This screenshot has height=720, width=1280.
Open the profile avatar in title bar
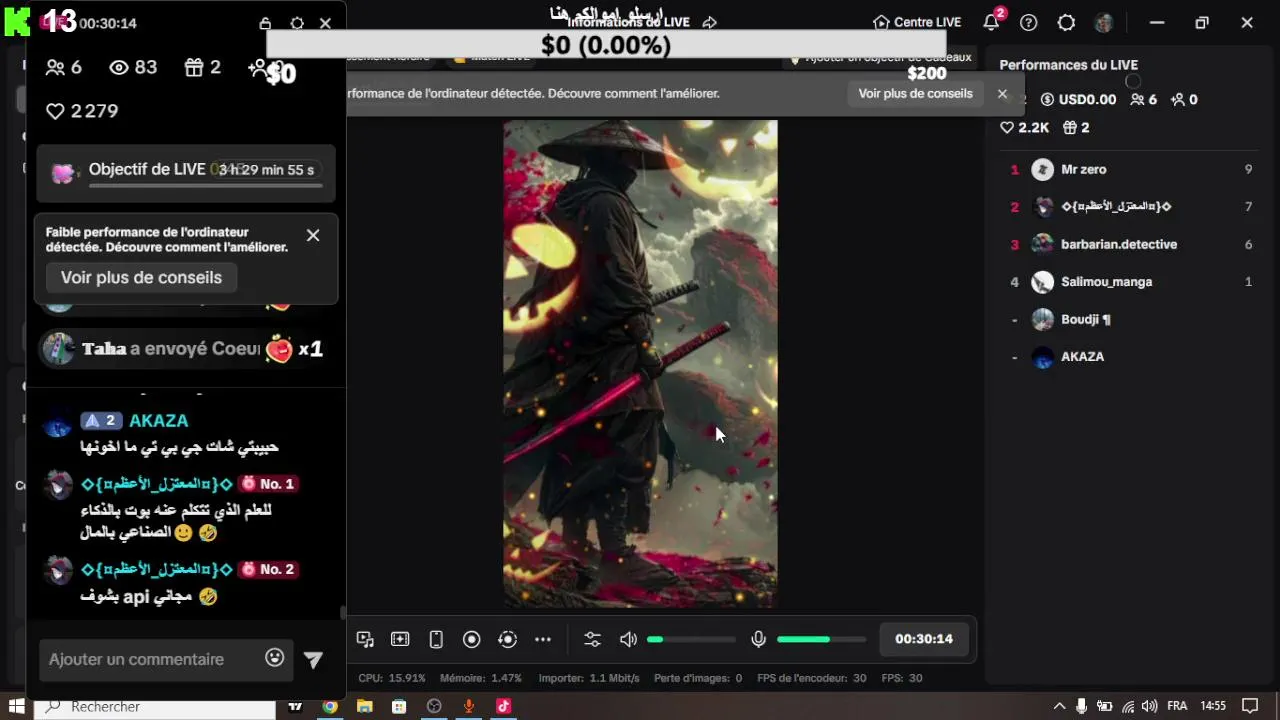1104,22
